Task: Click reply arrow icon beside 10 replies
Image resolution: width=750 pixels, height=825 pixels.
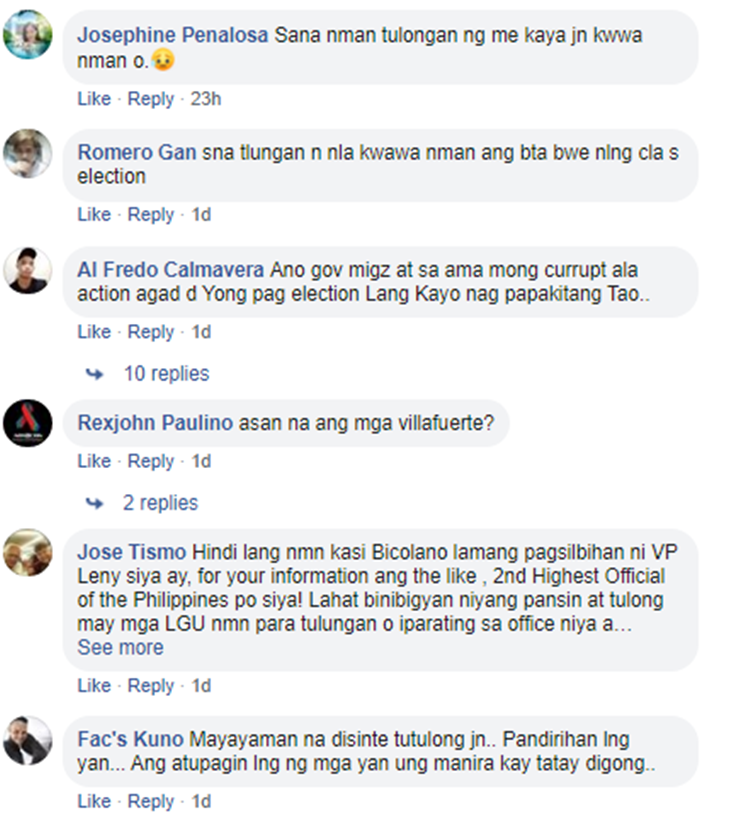Action: tap(95, 374)
